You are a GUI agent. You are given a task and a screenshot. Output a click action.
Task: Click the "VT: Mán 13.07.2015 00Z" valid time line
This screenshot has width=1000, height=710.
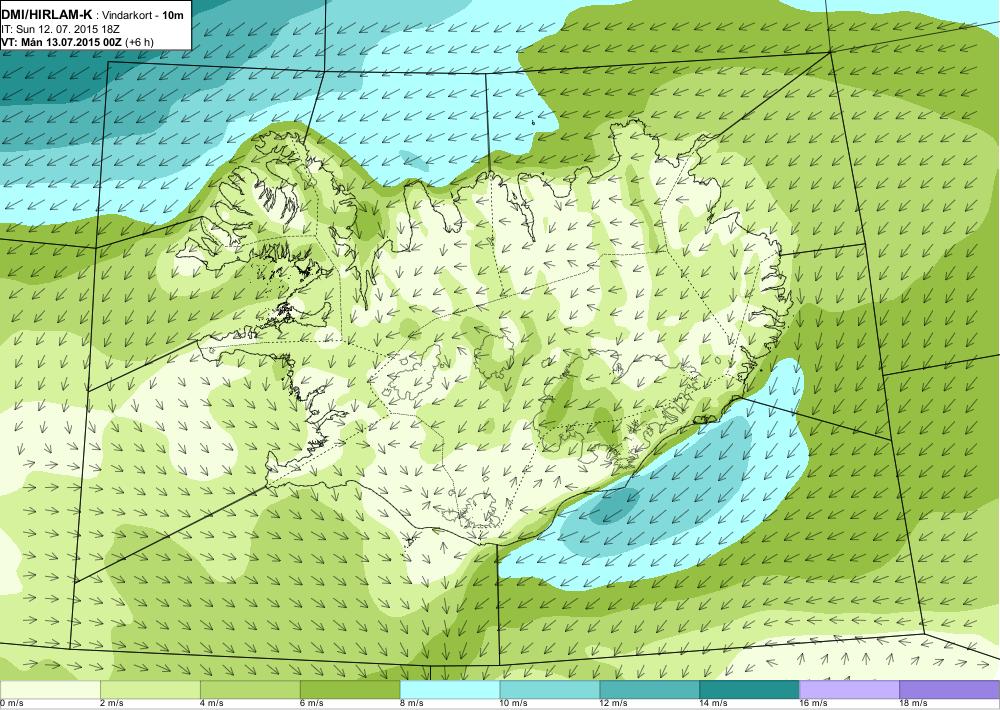coord(61,42)
